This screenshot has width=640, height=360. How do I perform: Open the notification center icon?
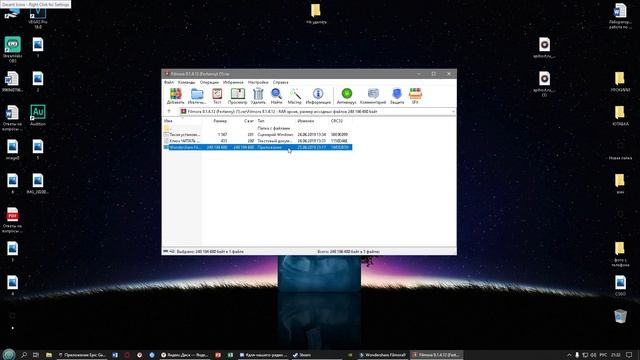[629, 355]
